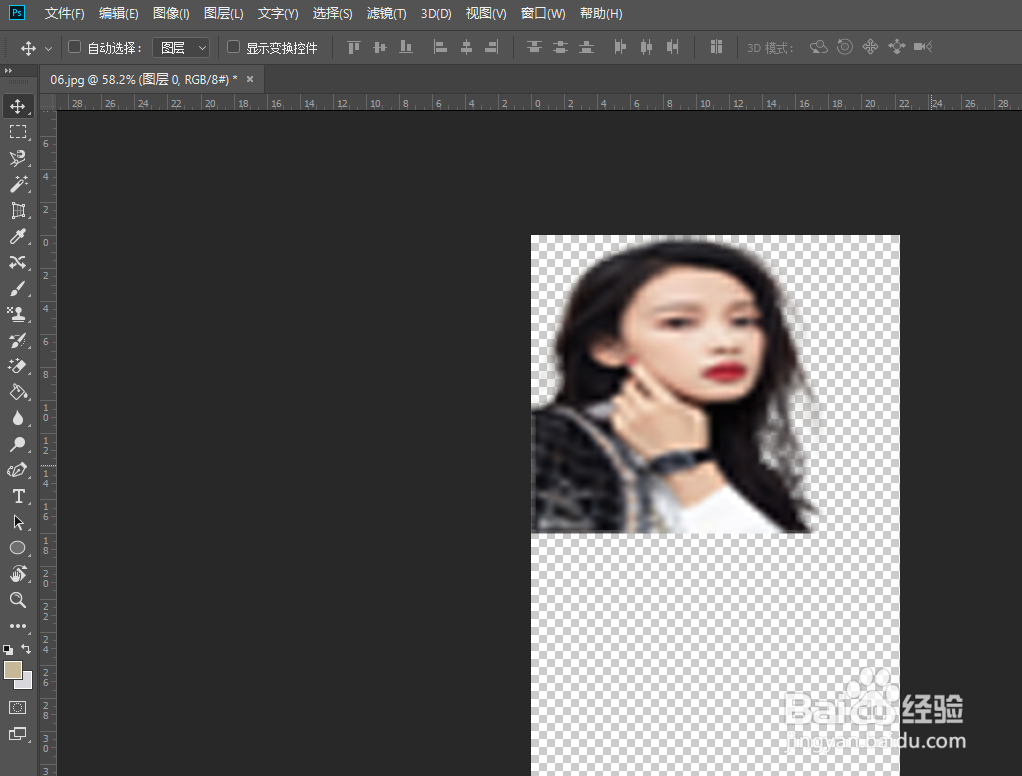
Task: Distribute right edges button
Action: click(x=673, y=47)
